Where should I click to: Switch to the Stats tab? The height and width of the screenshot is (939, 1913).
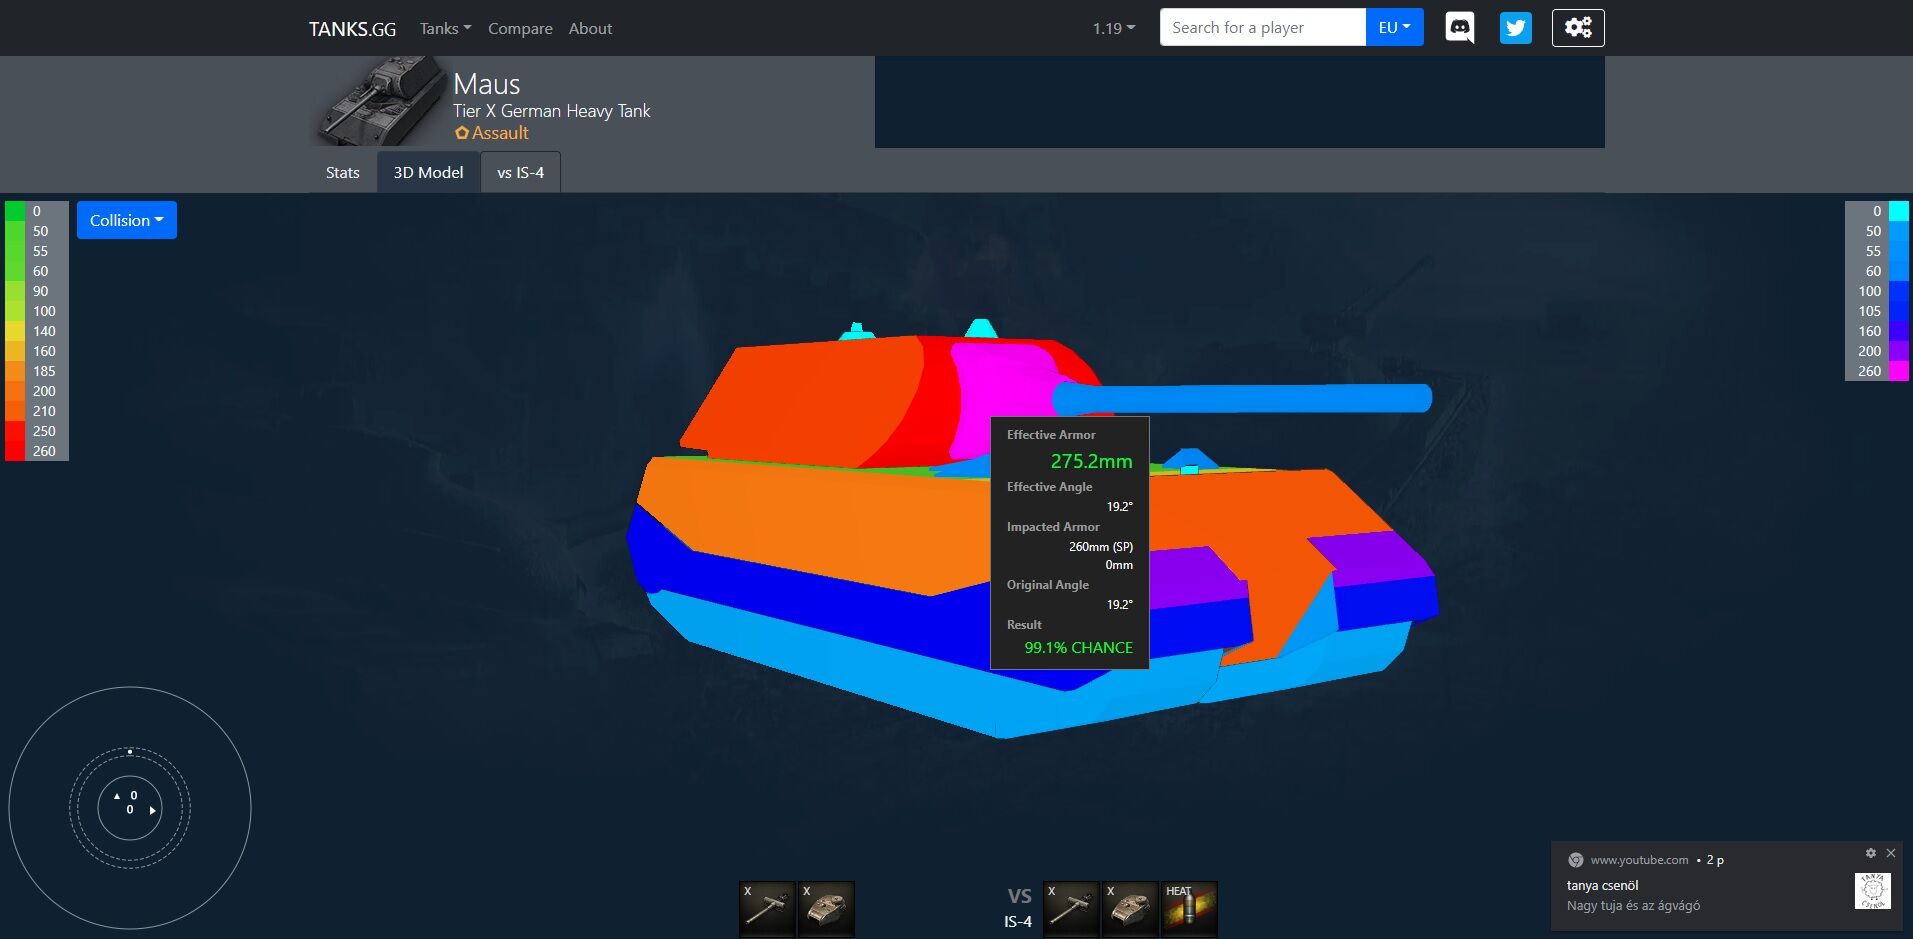point(342,172)
